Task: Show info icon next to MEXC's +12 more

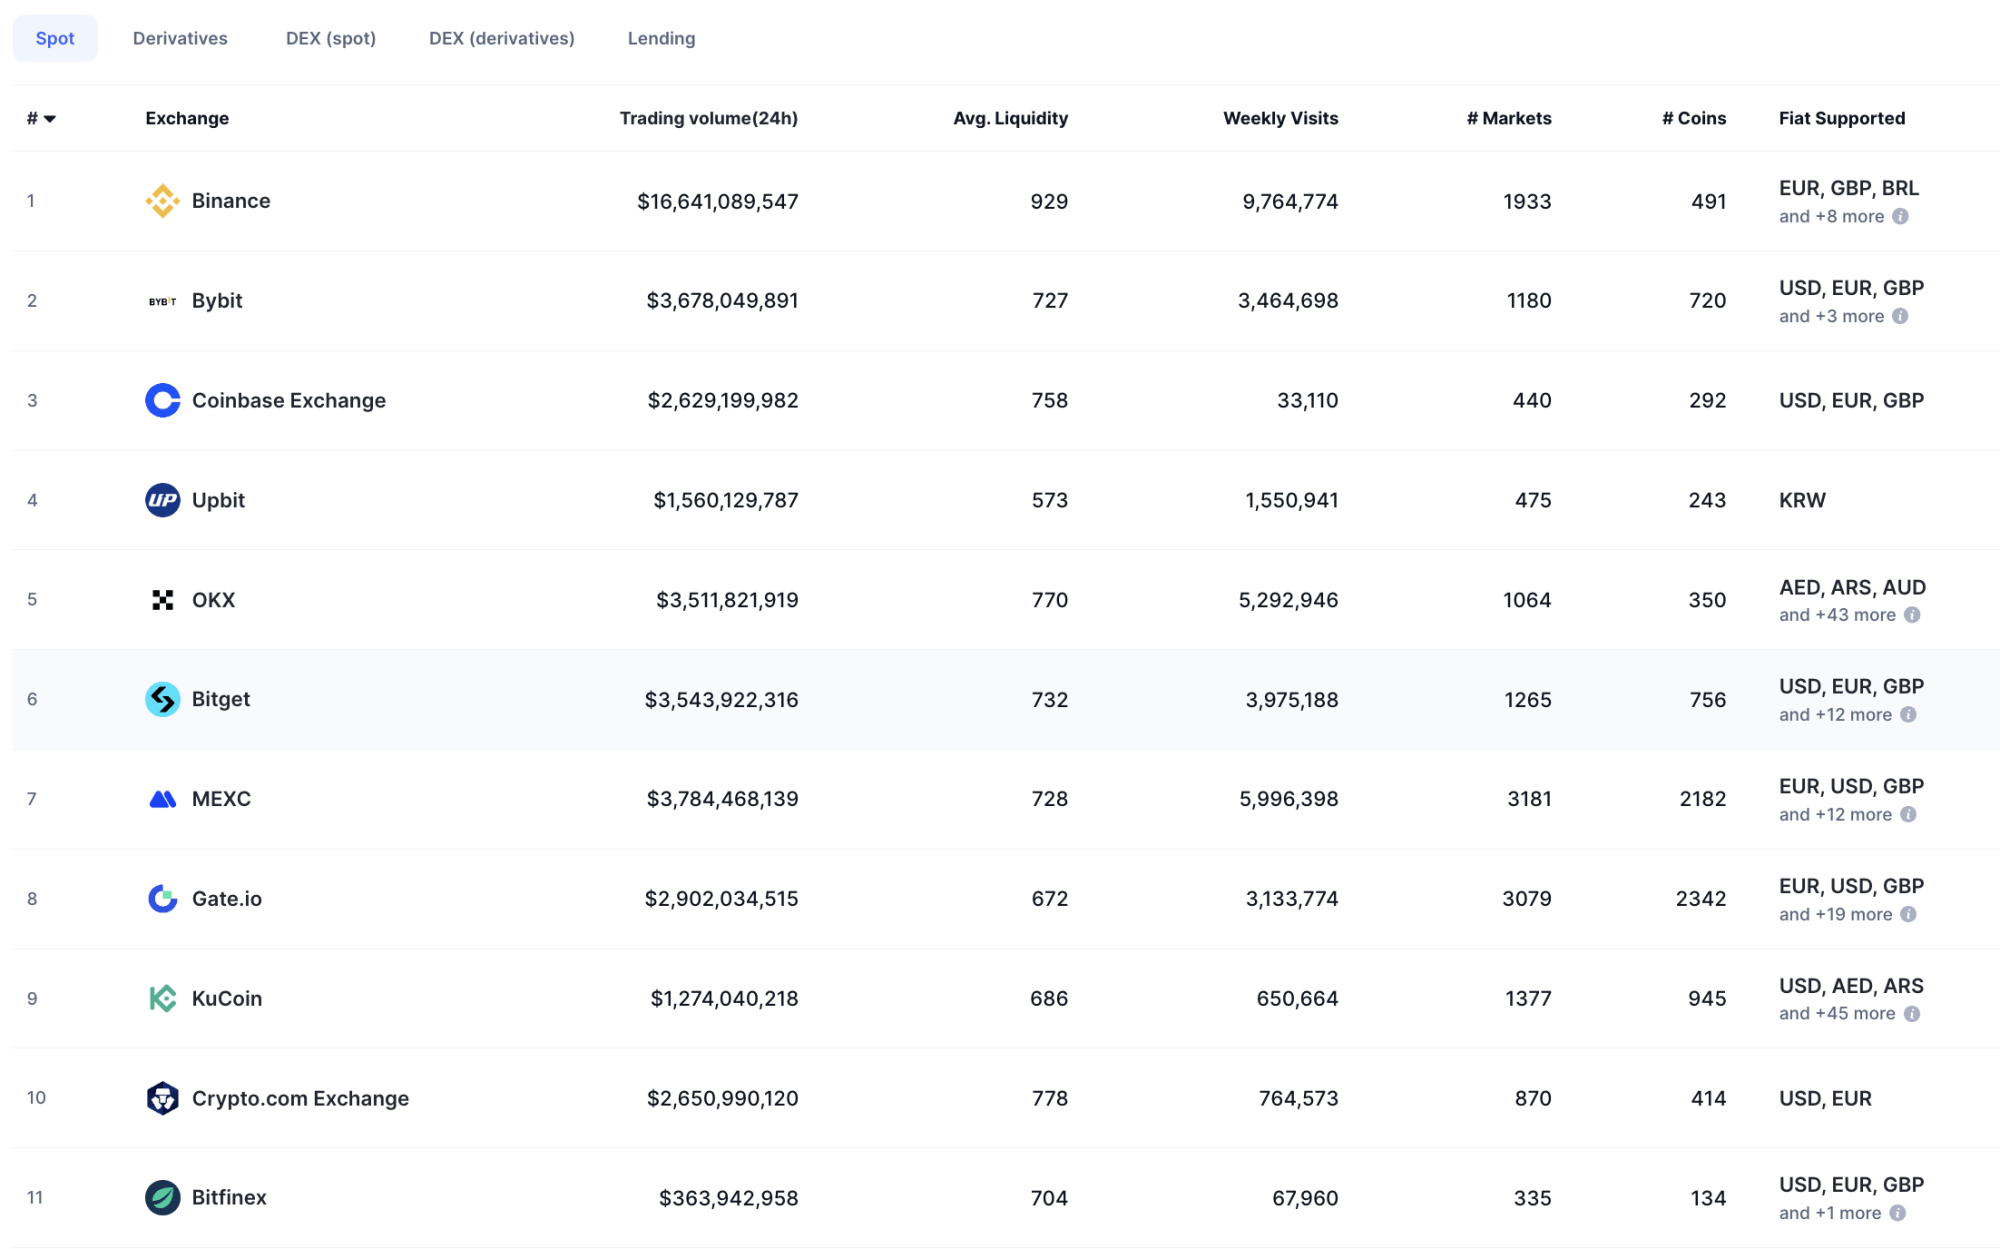Action: pos(1908,814)
